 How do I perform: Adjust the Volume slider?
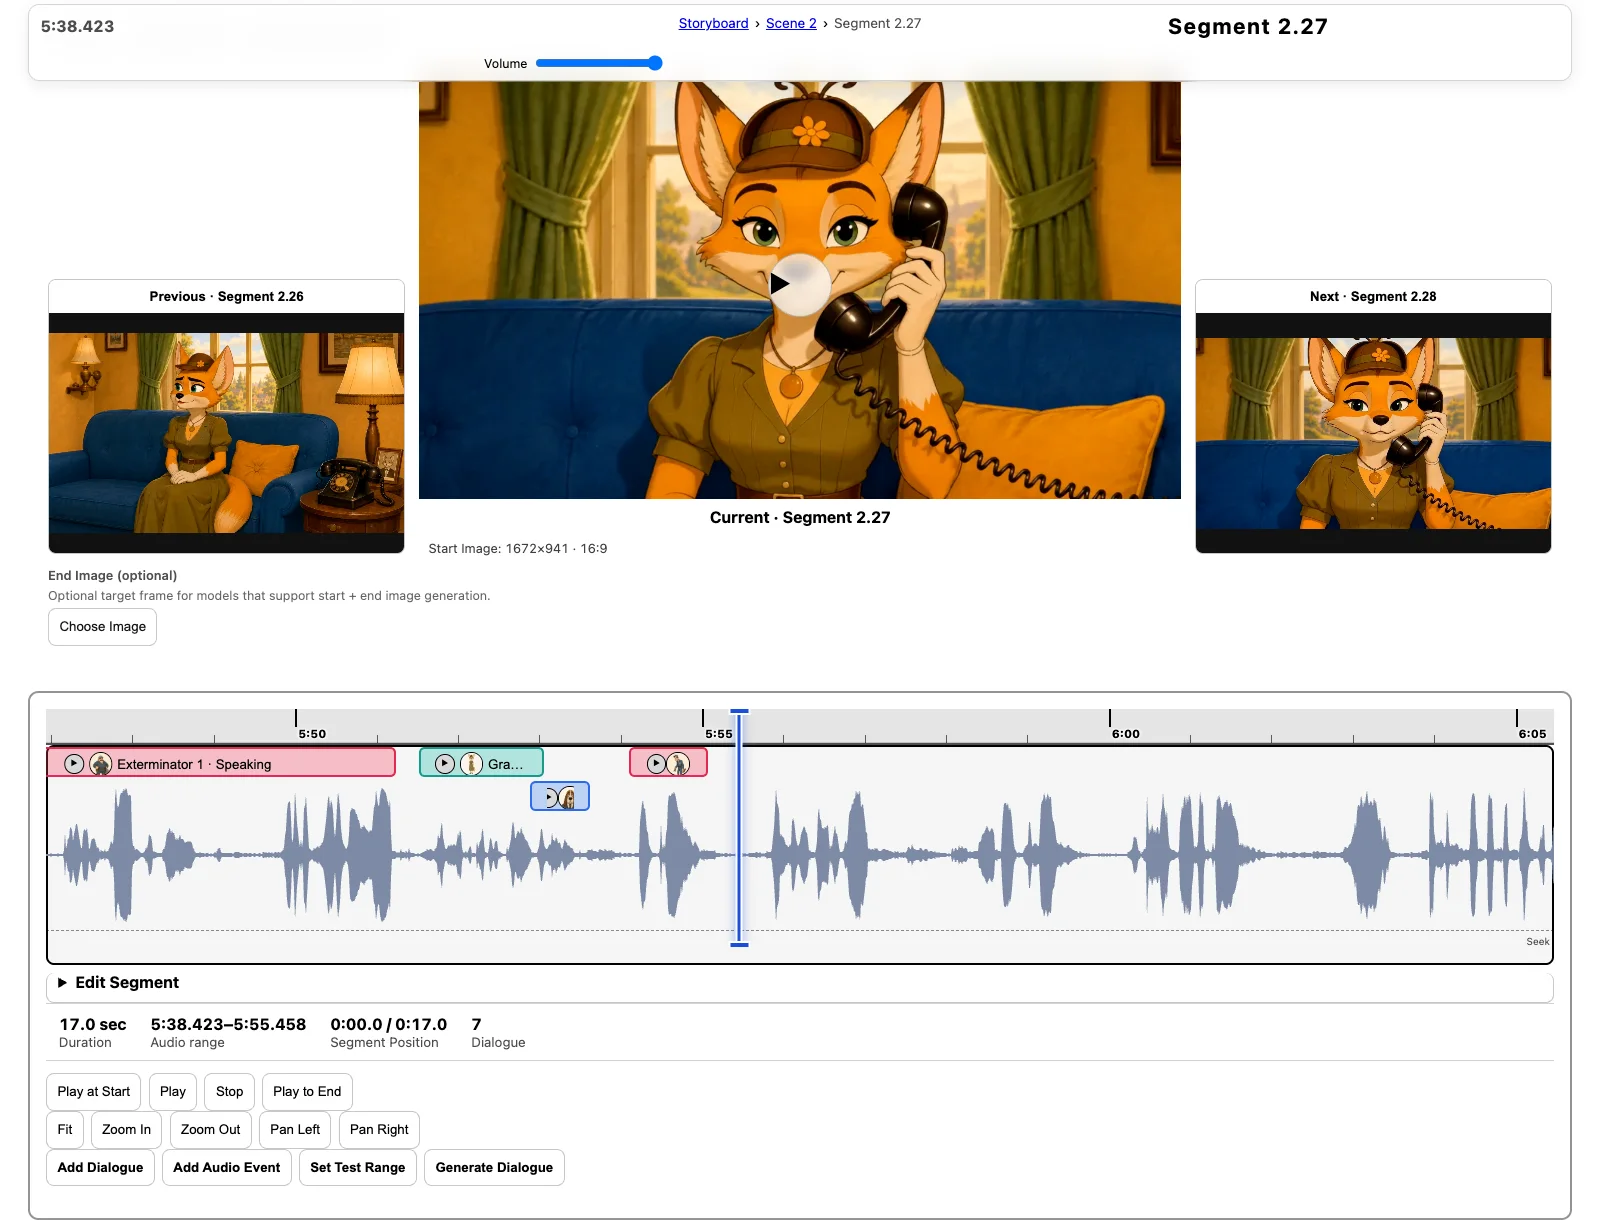[x=599, y=63]
